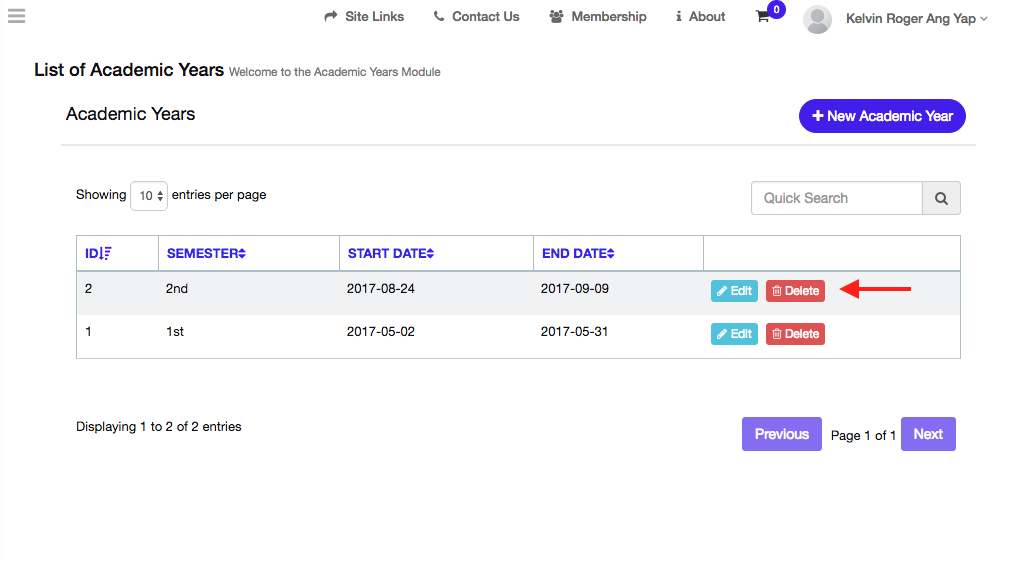Click the magnifier search icon button

[x=941, y=198]
